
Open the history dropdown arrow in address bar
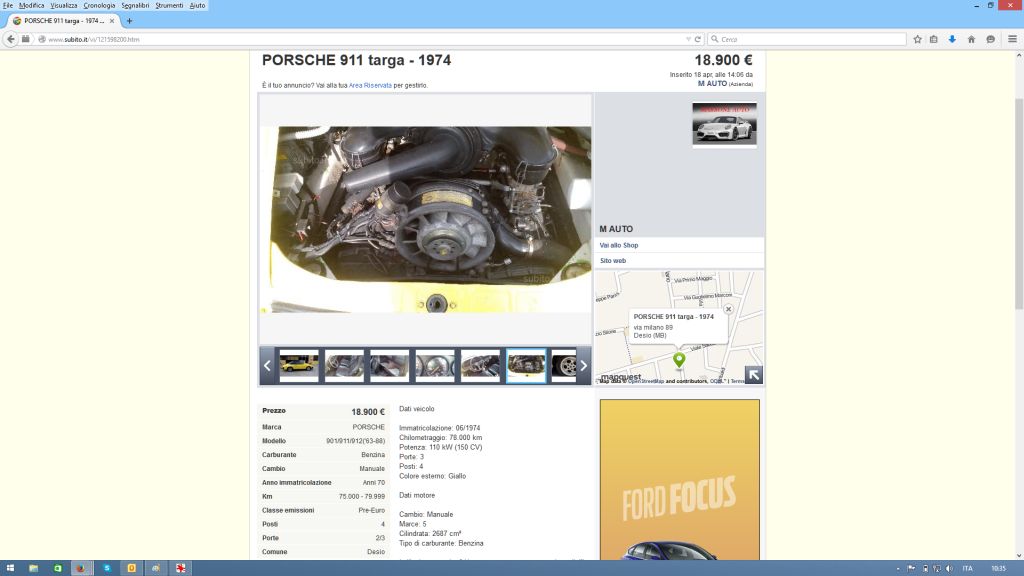click(688, 39)
